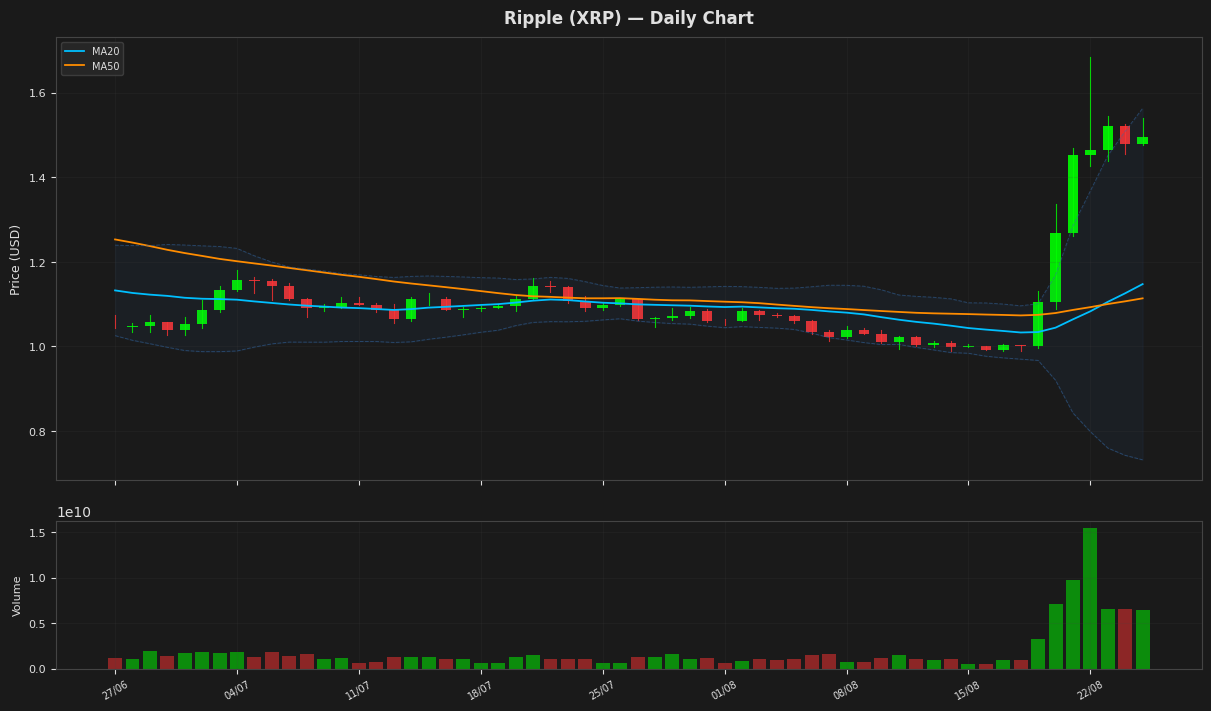The image size is (1211, 711).
Task: Click the orange MA50 legend line swatch
Action: pos(75,66)
